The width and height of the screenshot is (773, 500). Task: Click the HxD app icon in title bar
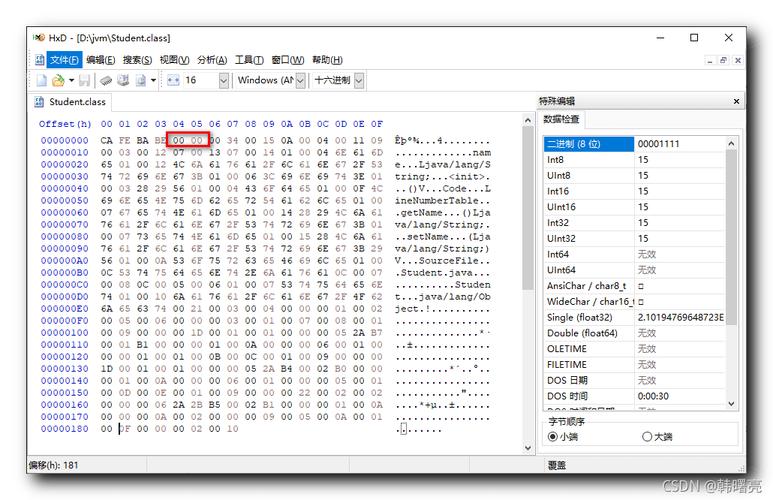[x=38, y=37]
